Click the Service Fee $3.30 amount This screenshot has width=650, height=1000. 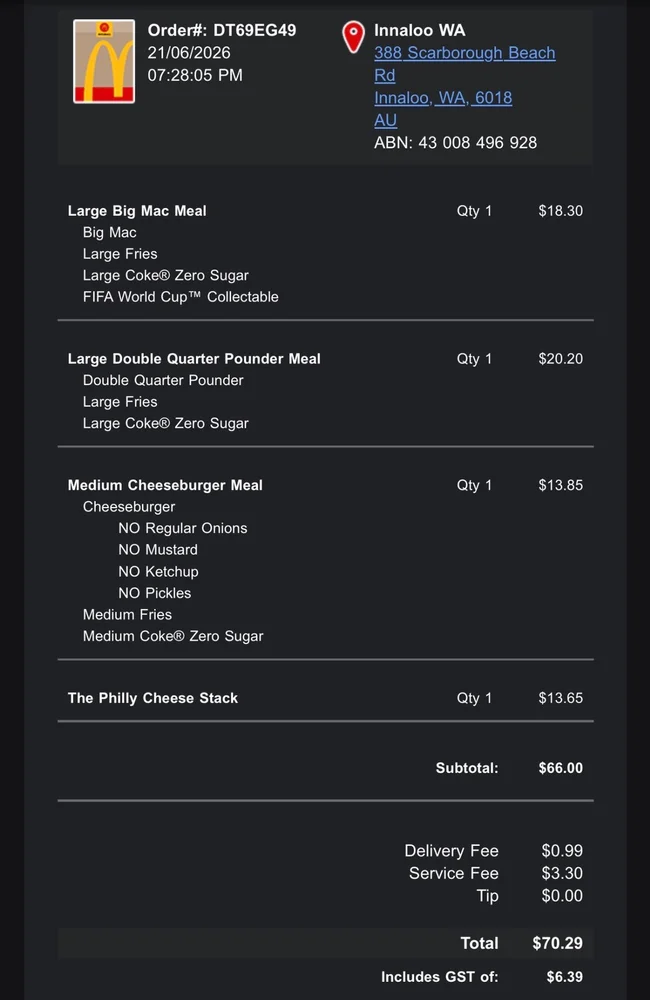[x=562, y=873]
